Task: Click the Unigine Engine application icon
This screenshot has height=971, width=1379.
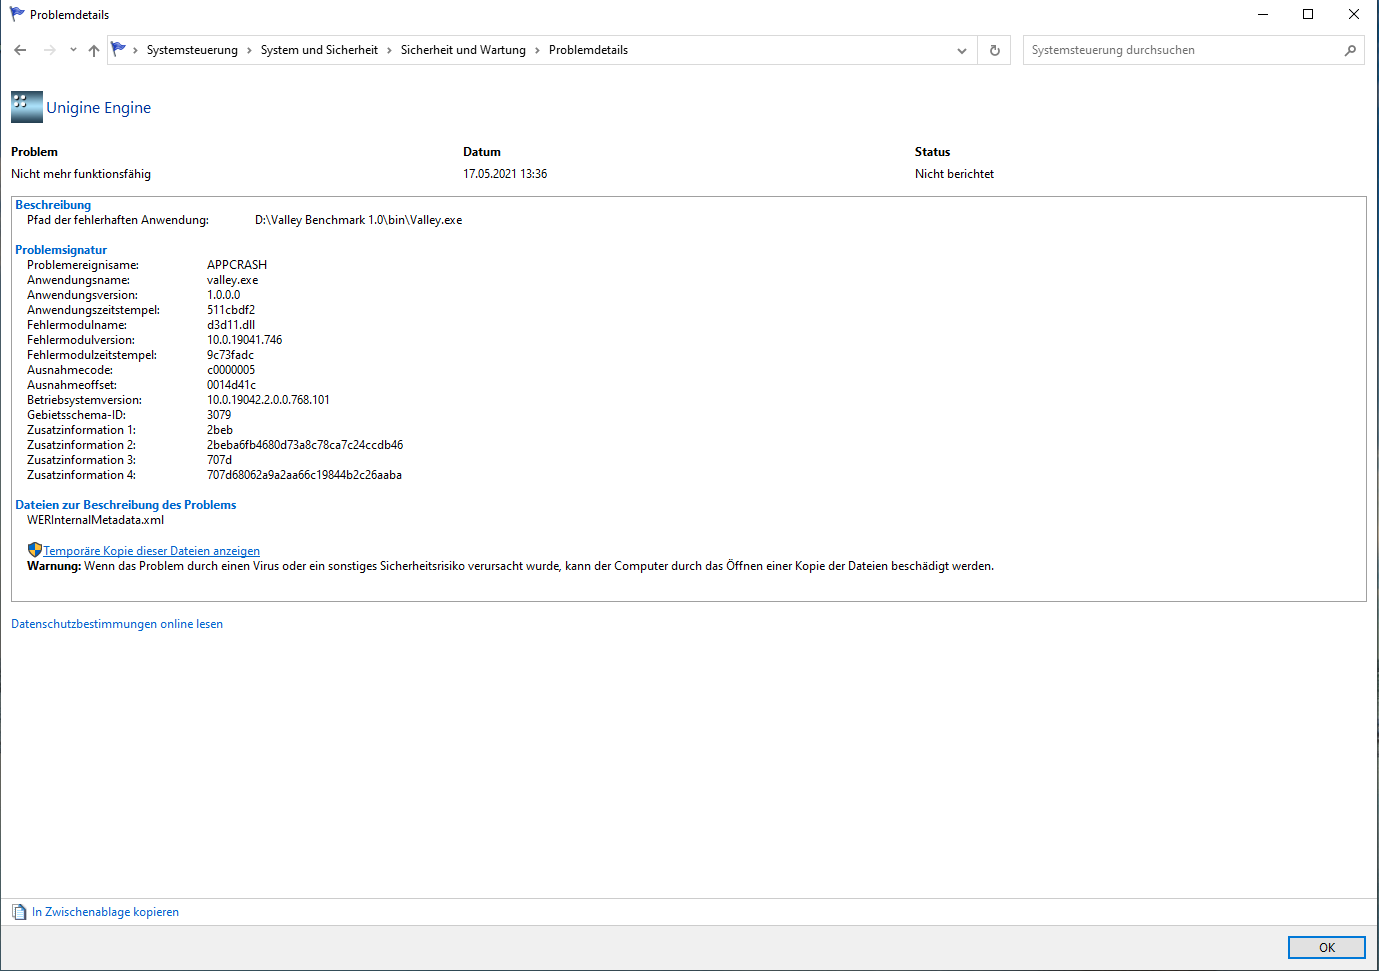Action: click(27, 107)
